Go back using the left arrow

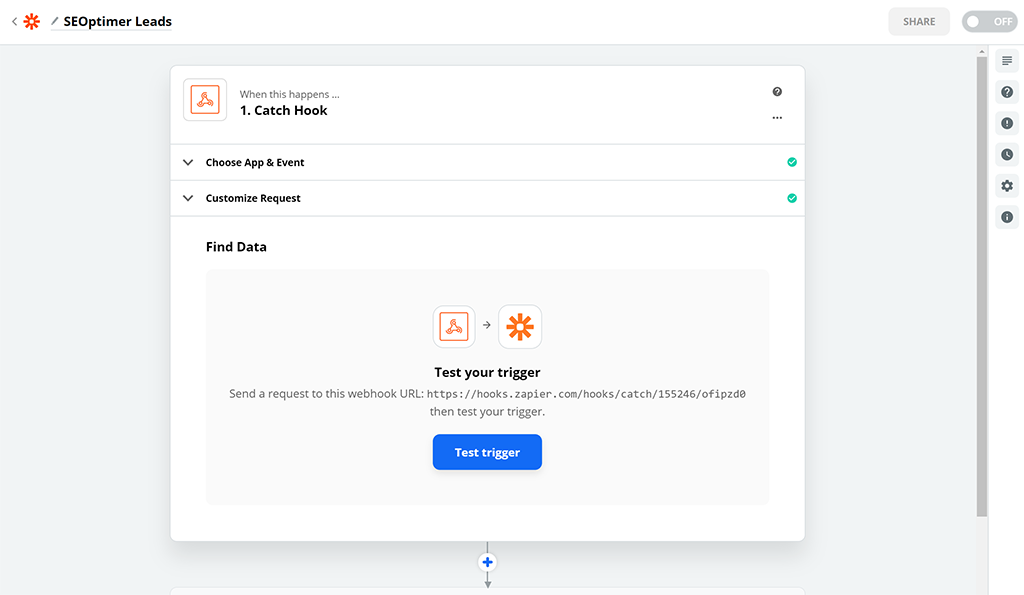(14, 21)
